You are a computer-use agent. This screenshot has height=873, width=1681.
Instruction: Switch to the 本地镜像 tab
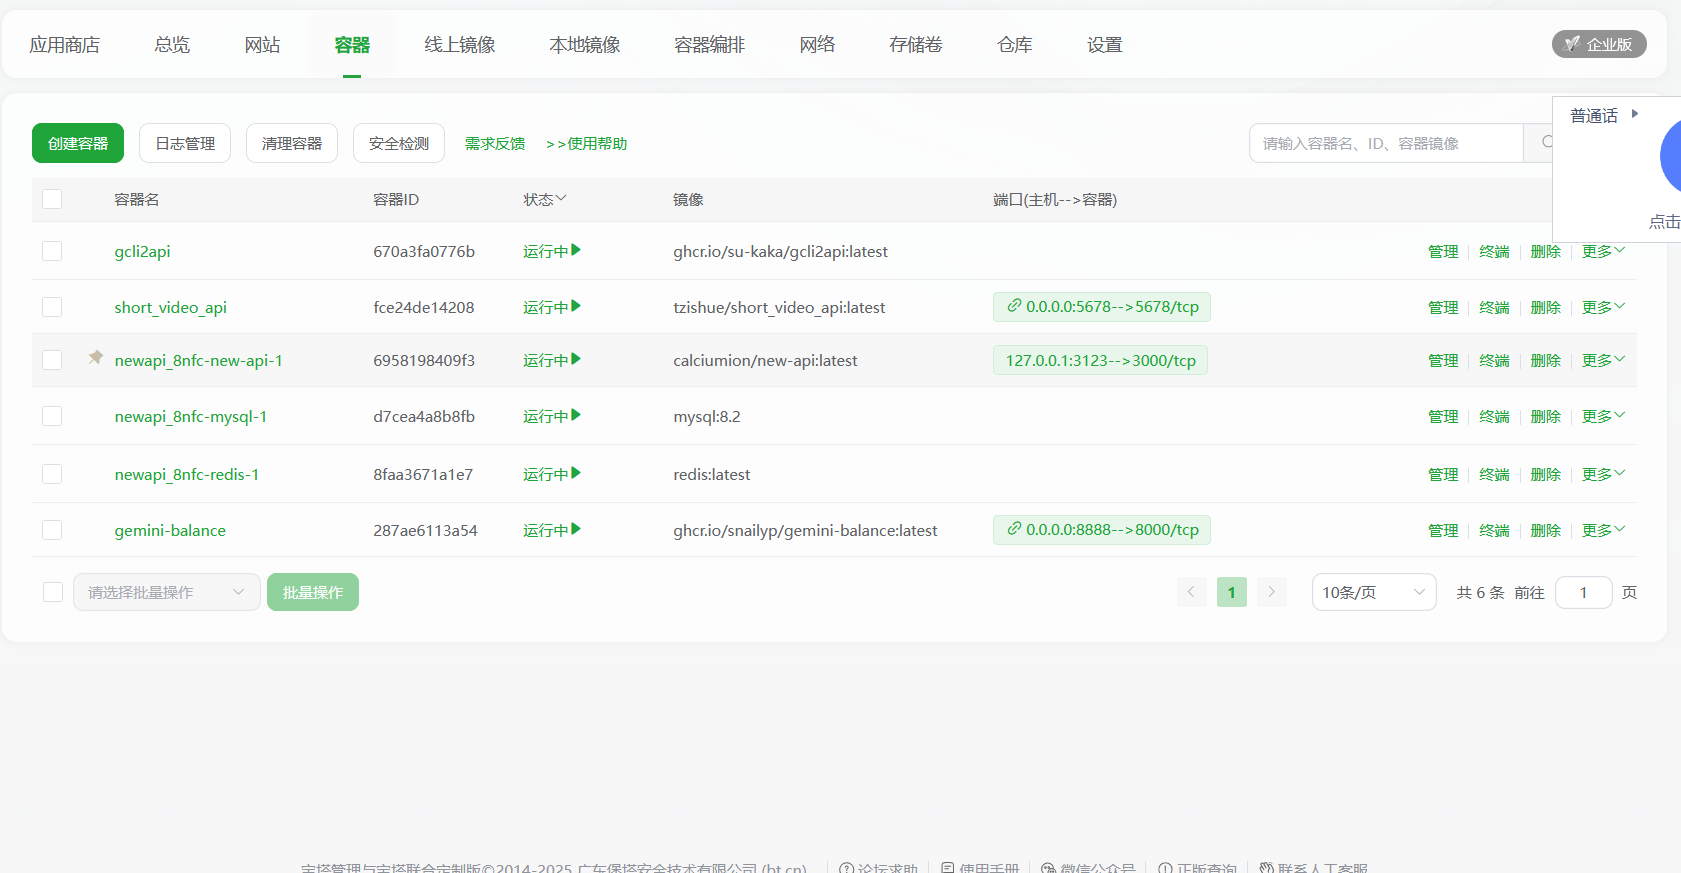point(584,45)
